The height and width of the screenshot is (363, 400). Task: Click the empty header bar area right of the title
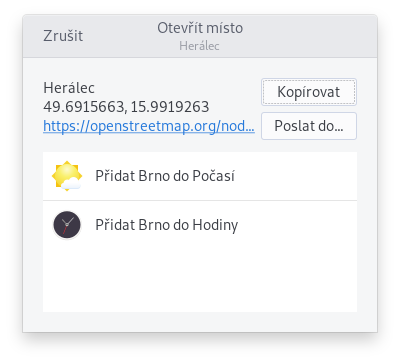[x=310, y=36]
